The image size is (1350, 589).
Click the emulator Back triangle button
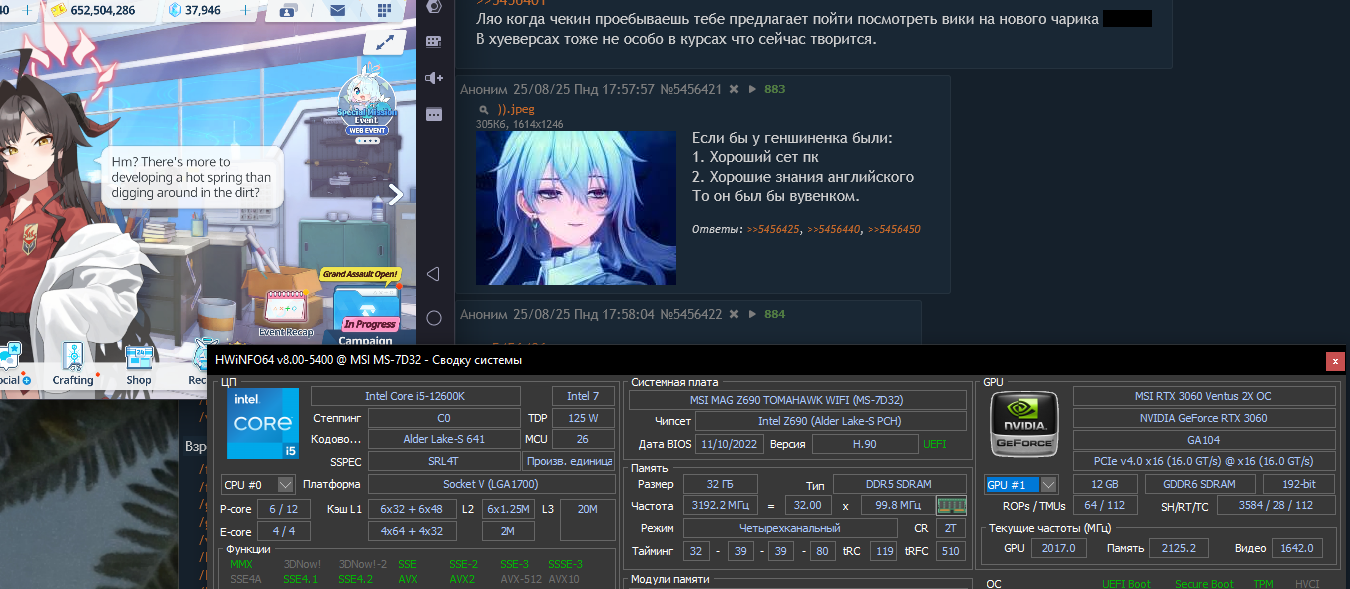click(433, 273)
